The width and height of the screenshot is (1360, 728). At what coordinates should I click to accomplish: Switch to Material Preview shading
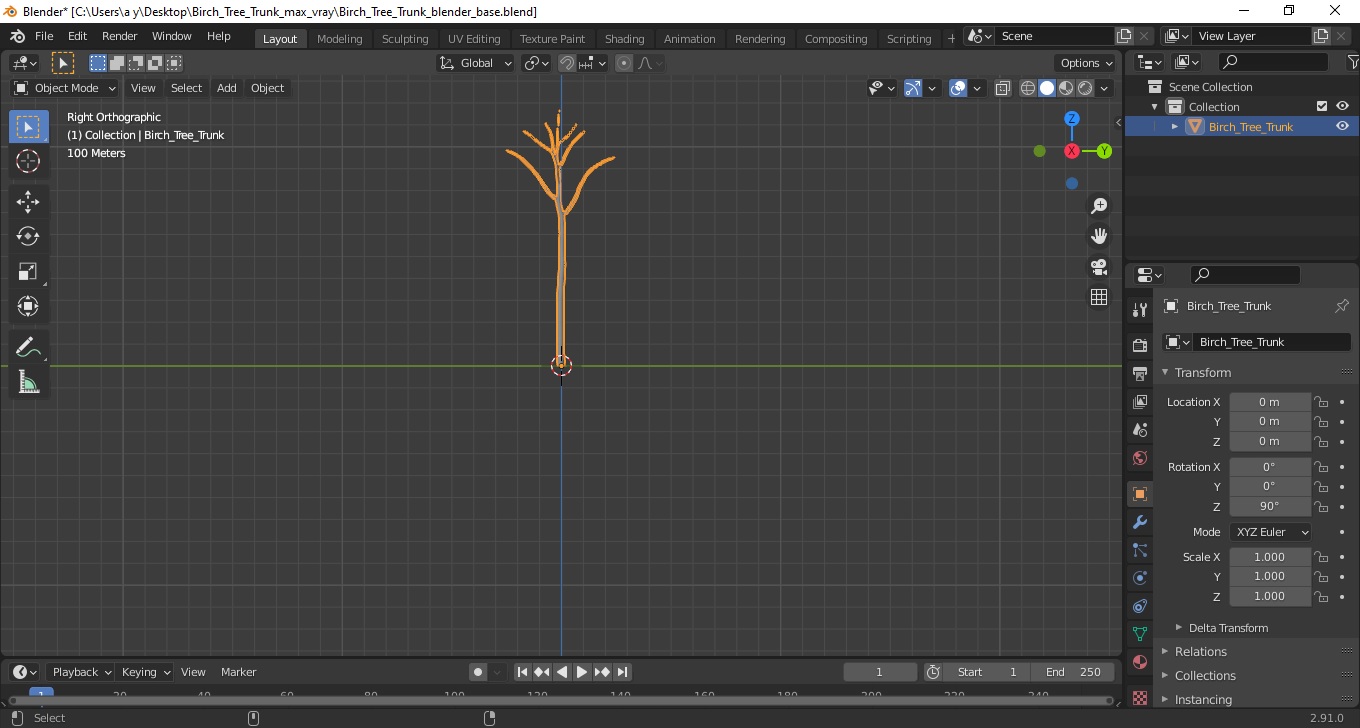point(1066,88)
